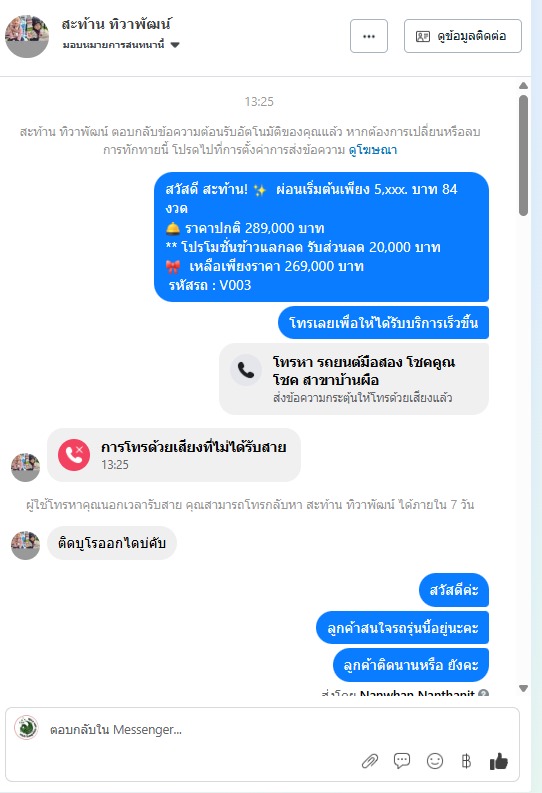The image size is (542, 793).
Task: Click the ดูข้อมูลติดต่อ contact info button
Action: [463, 36]
